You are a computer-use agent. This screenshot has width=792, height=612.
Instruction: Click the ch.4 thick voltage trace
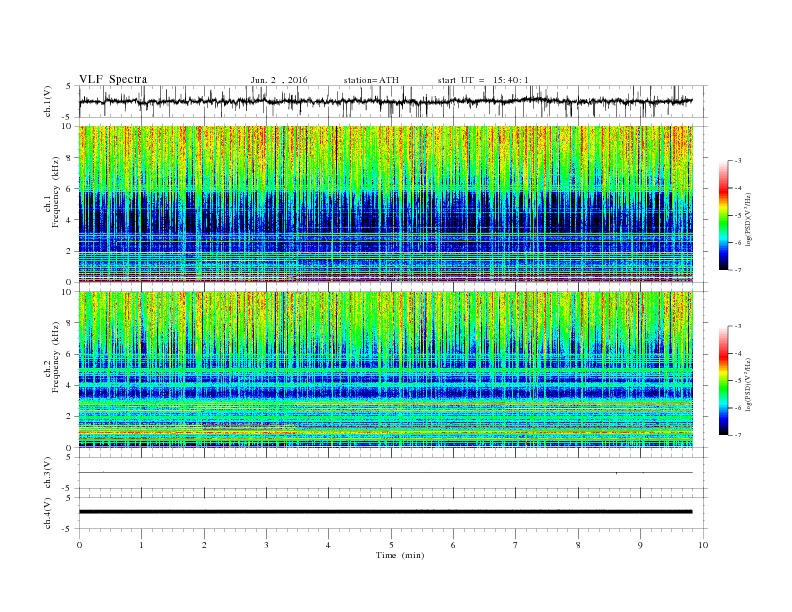386,512
